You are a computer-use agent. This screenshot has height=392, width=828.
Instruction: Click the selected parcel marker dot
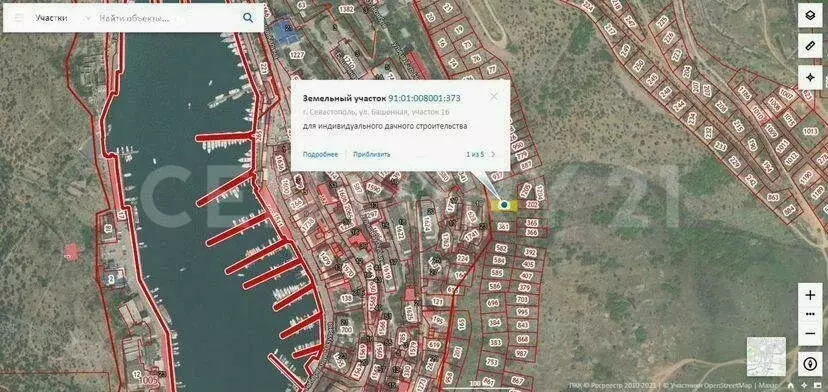[504, 204]
